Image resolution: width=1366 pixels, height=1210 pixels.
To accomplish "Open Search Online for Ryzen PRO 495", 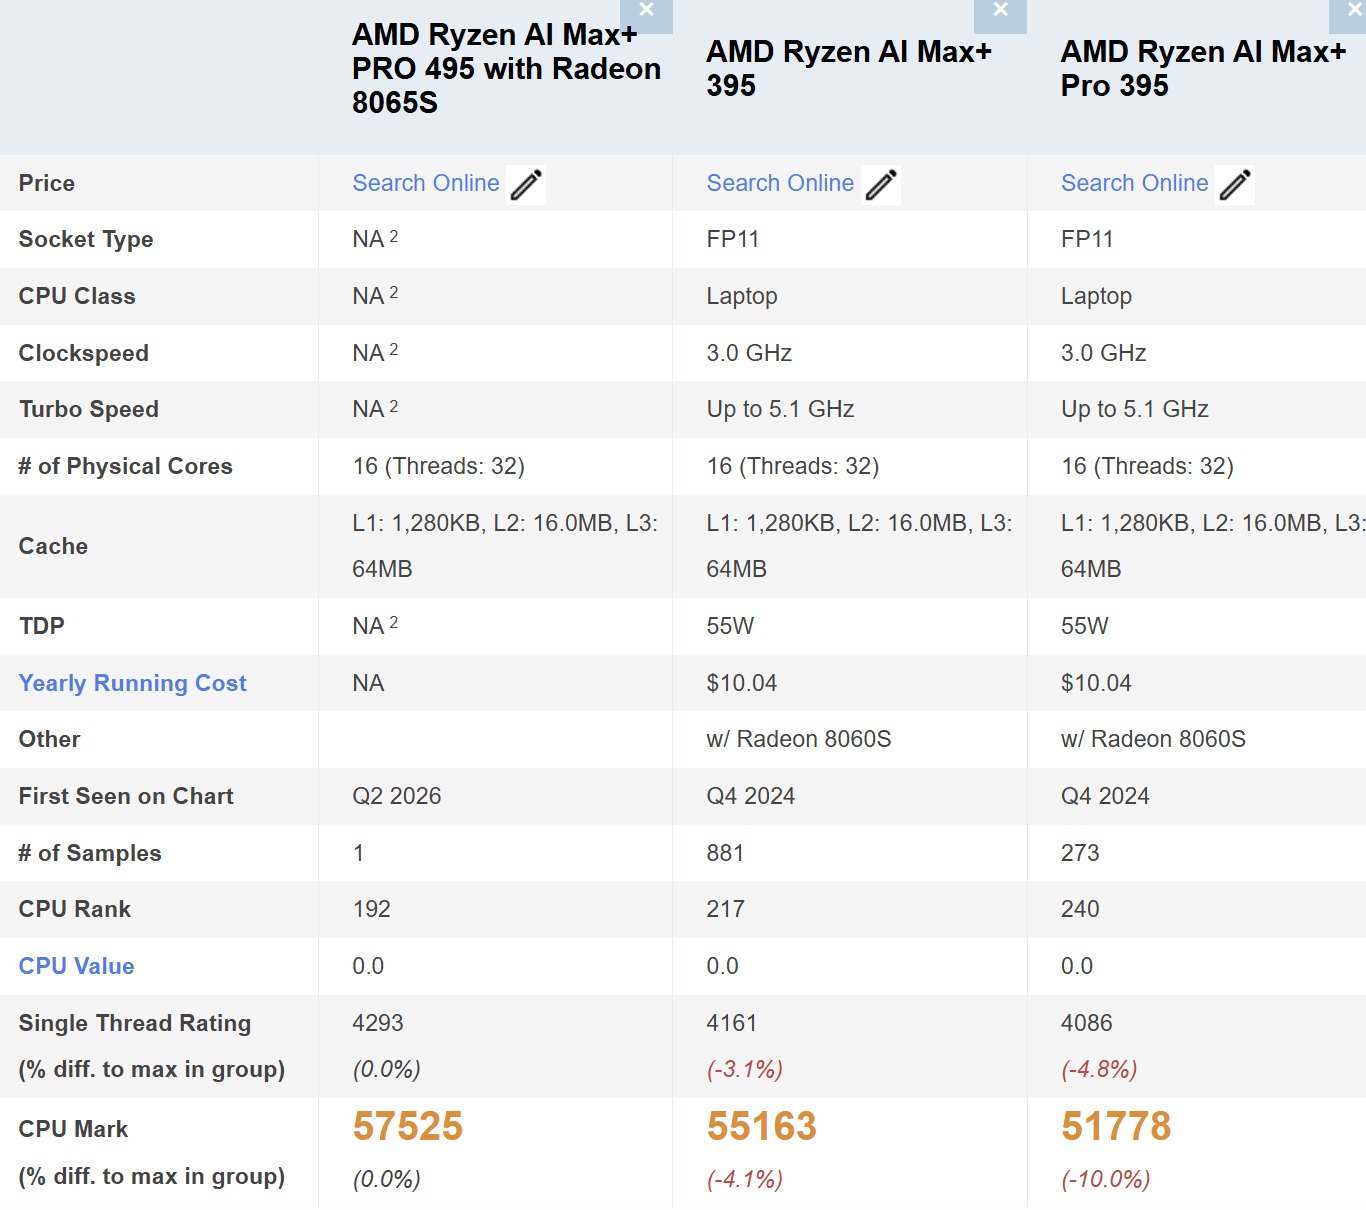I will pyautogui.click(x=426, y=183).
